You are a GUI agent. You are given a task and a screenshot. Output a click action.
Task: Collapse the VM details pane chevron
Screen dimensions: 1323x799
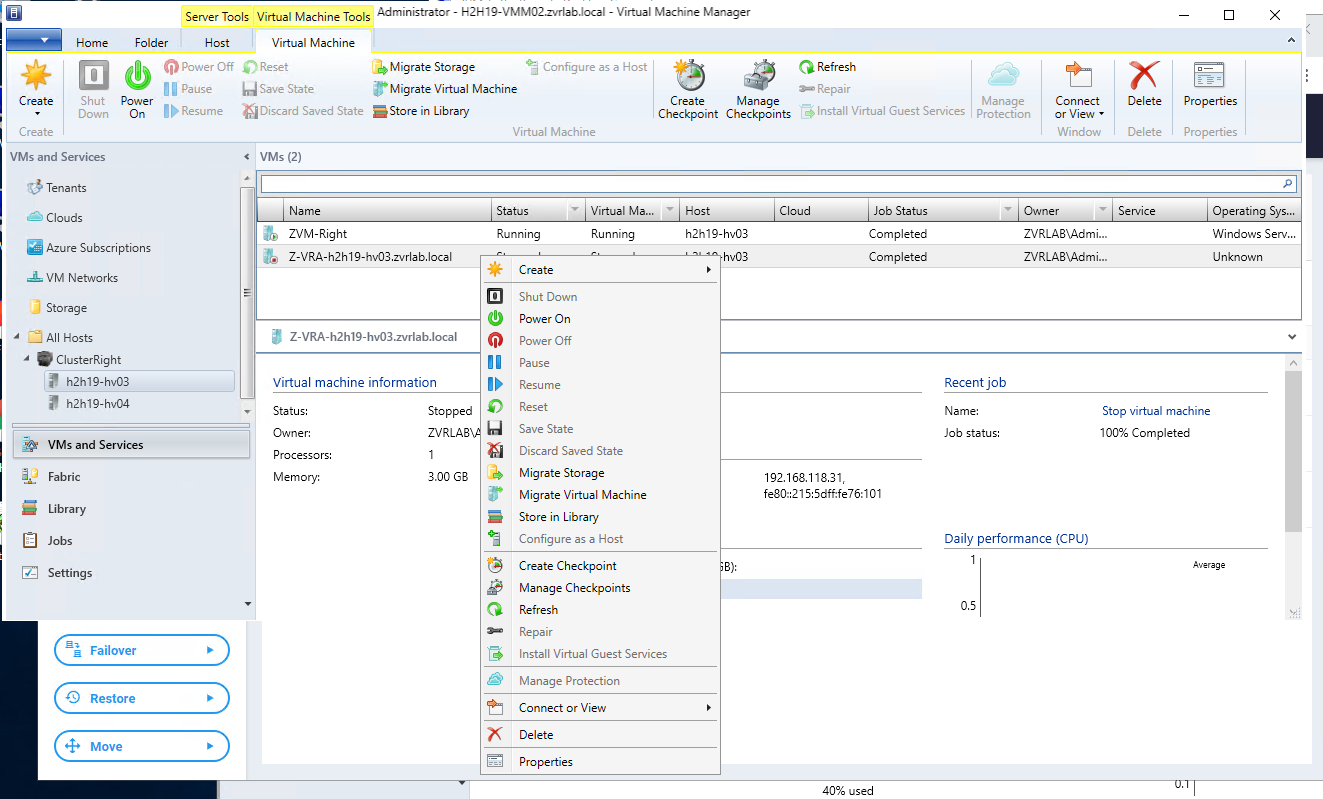1292,337
